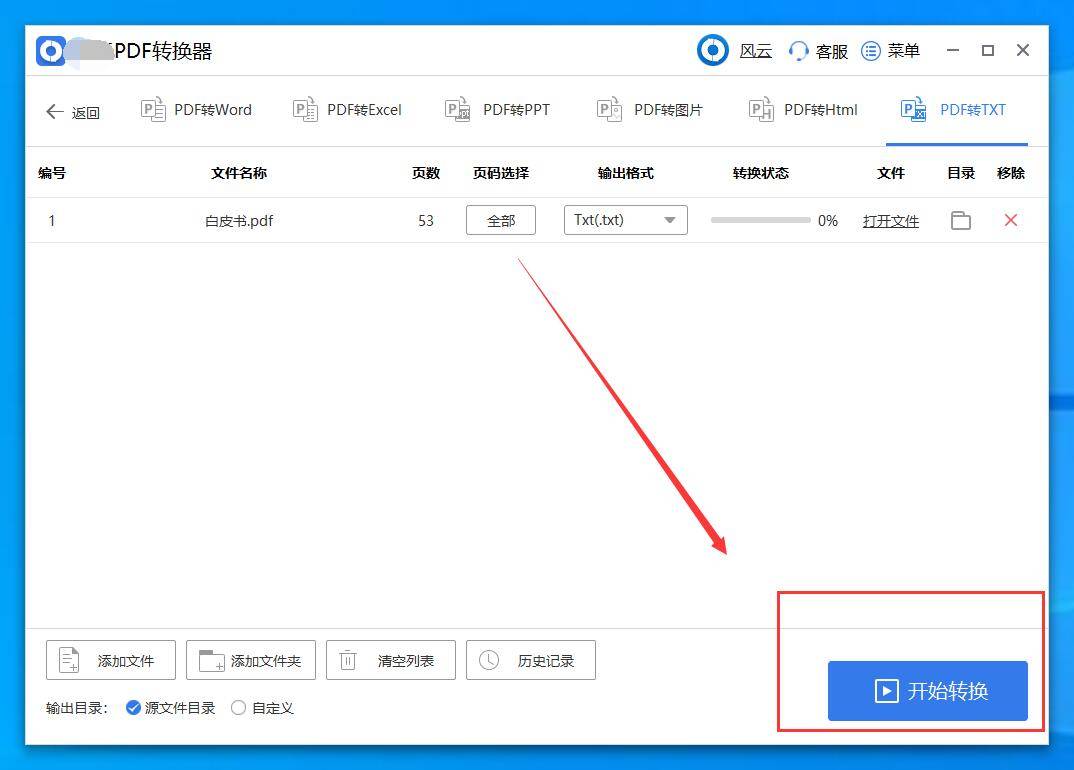1074x770 pixels.
Task: Click the 清空列表 trash icon
Action: [x=348, y=660]
